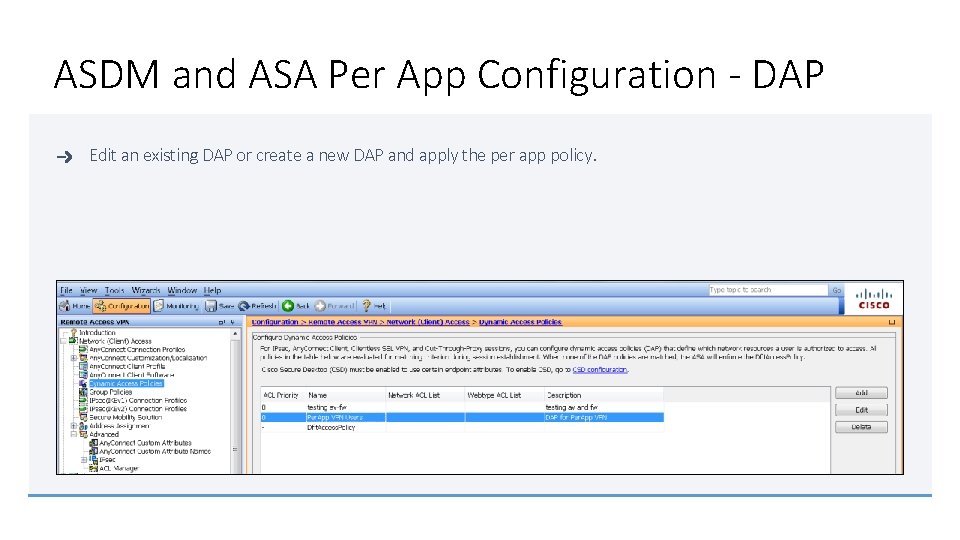
Task: Click the 'ACL Priority' column header
Action: tap(280, 396)
